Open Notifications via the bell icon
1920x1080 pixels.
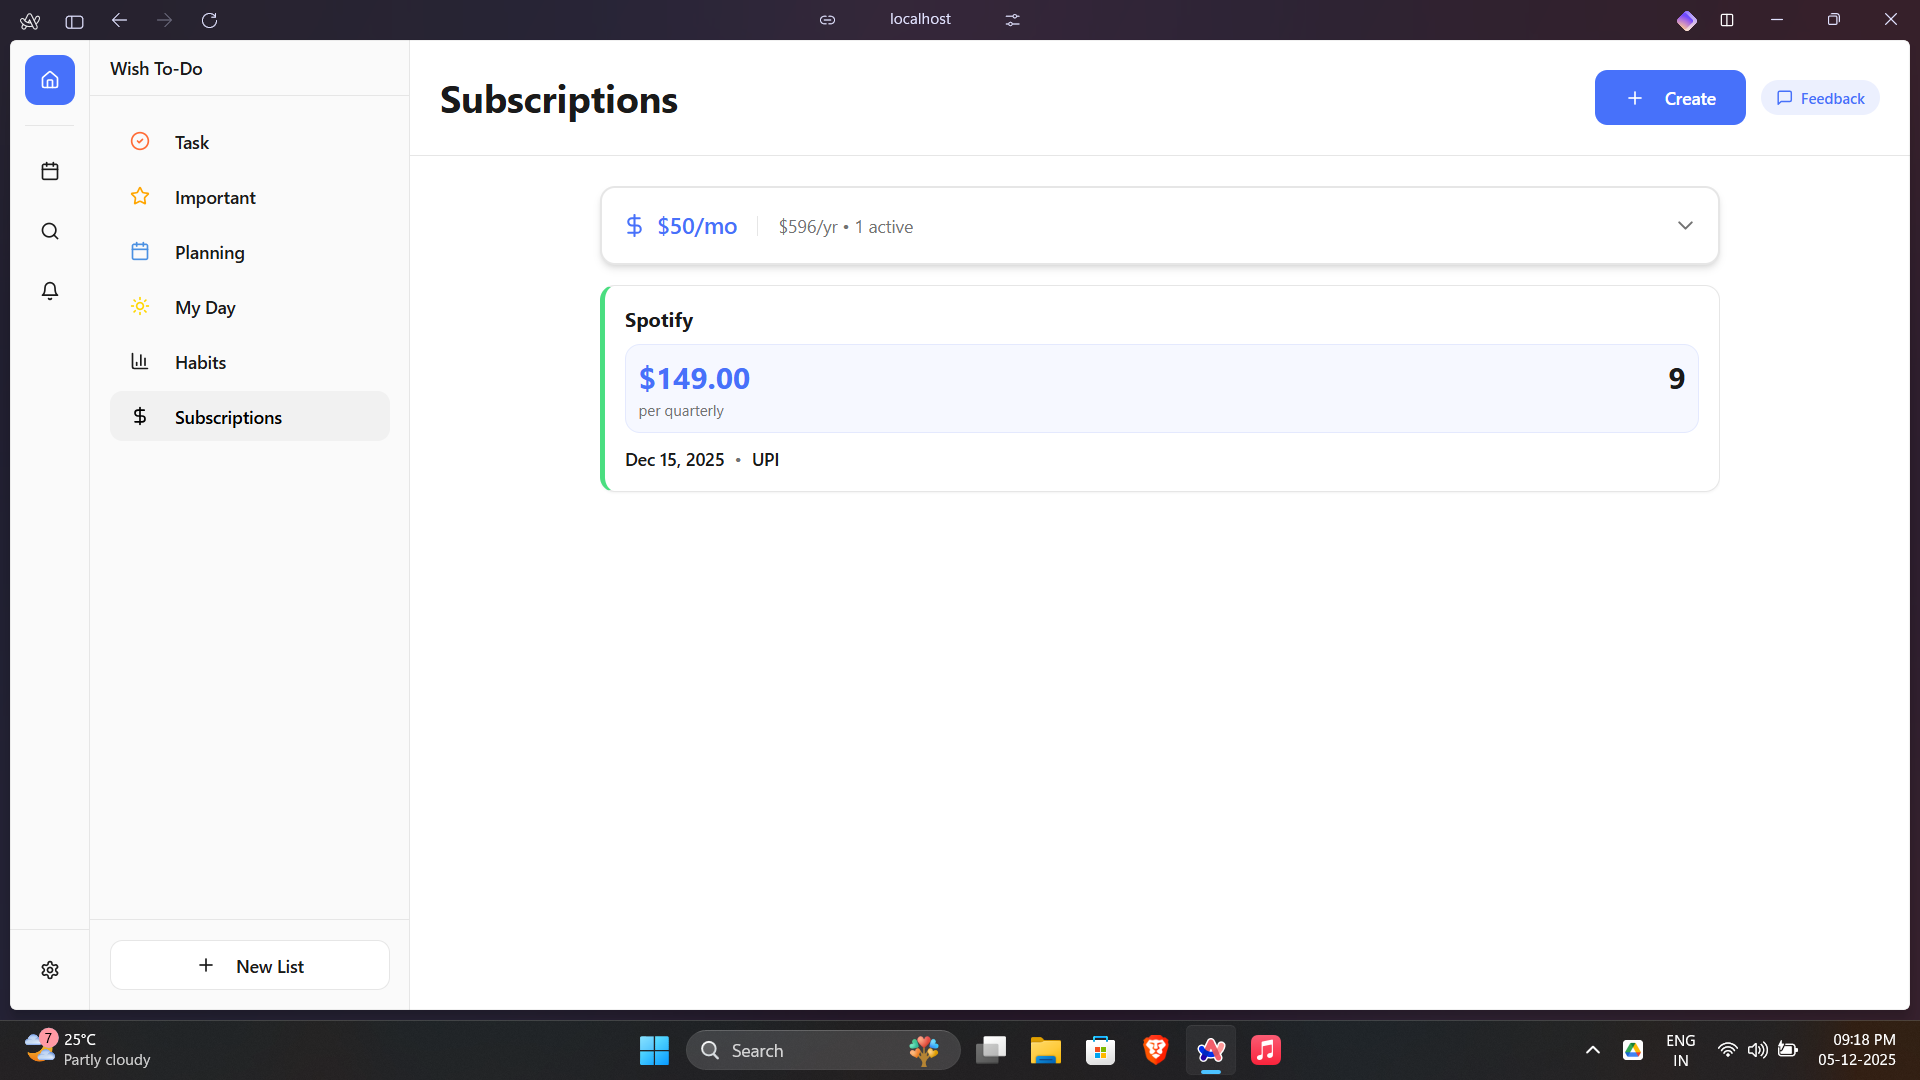[x=50, y=291]
